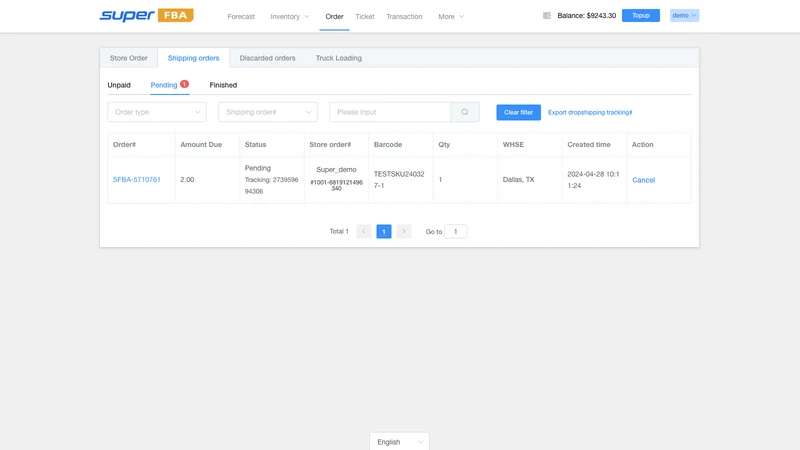Click the SuperFBA logo
800x450 pixels.
[146, 15]
